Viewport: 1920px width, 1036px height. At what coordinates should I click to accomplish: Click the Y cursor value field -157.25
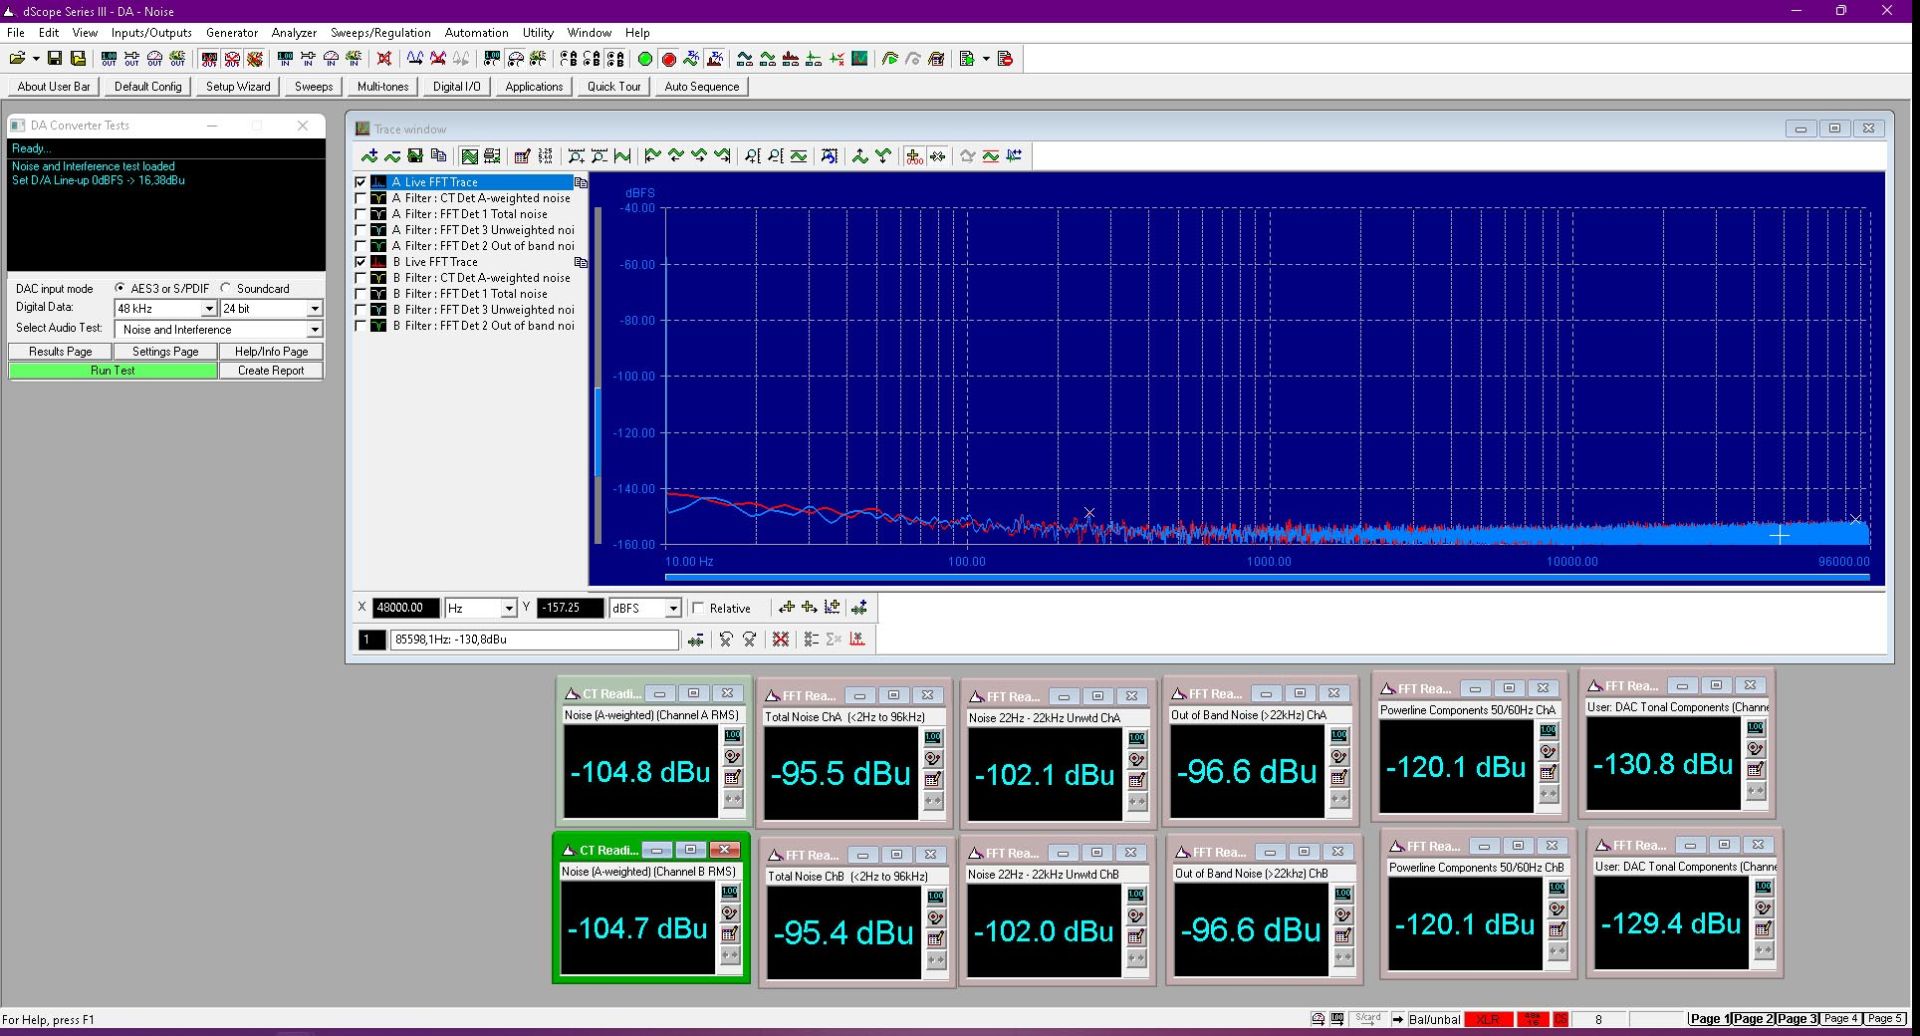pyautogui.click(x=570, y=608)
